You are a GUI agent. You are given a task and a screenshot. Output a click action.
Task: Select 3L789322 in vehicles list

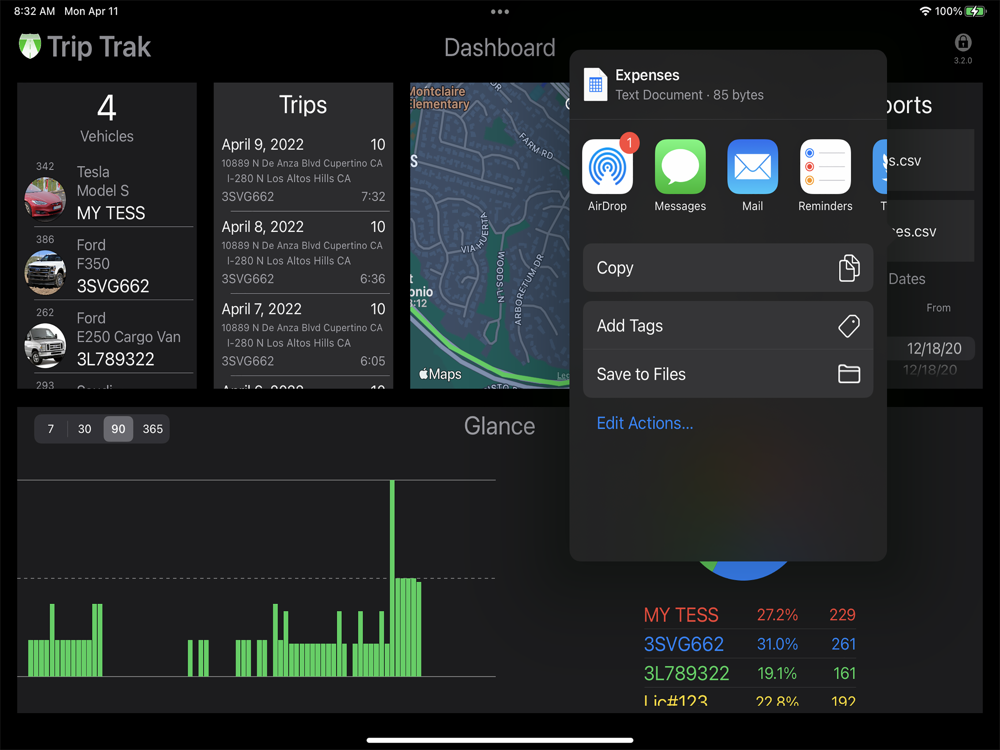(115, 359)
